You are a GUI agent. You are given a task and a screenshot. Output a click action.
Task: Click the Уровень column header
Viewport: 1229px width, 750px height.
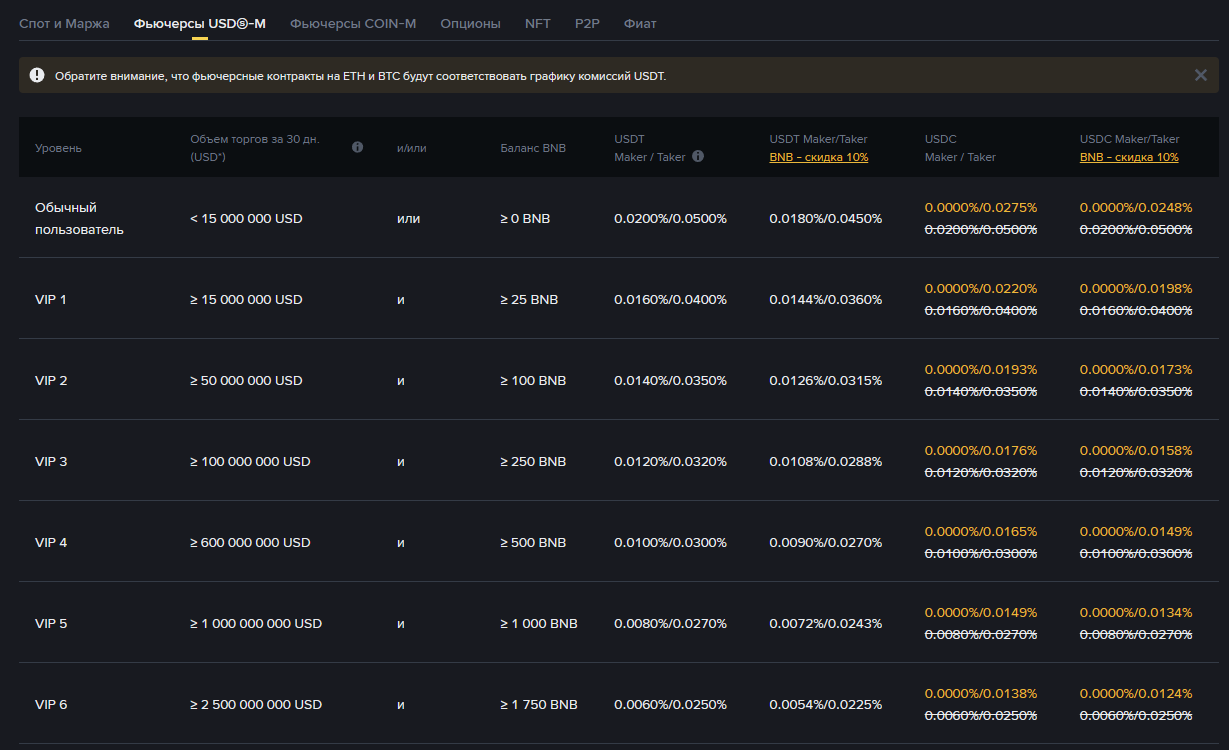click(58, 148)
